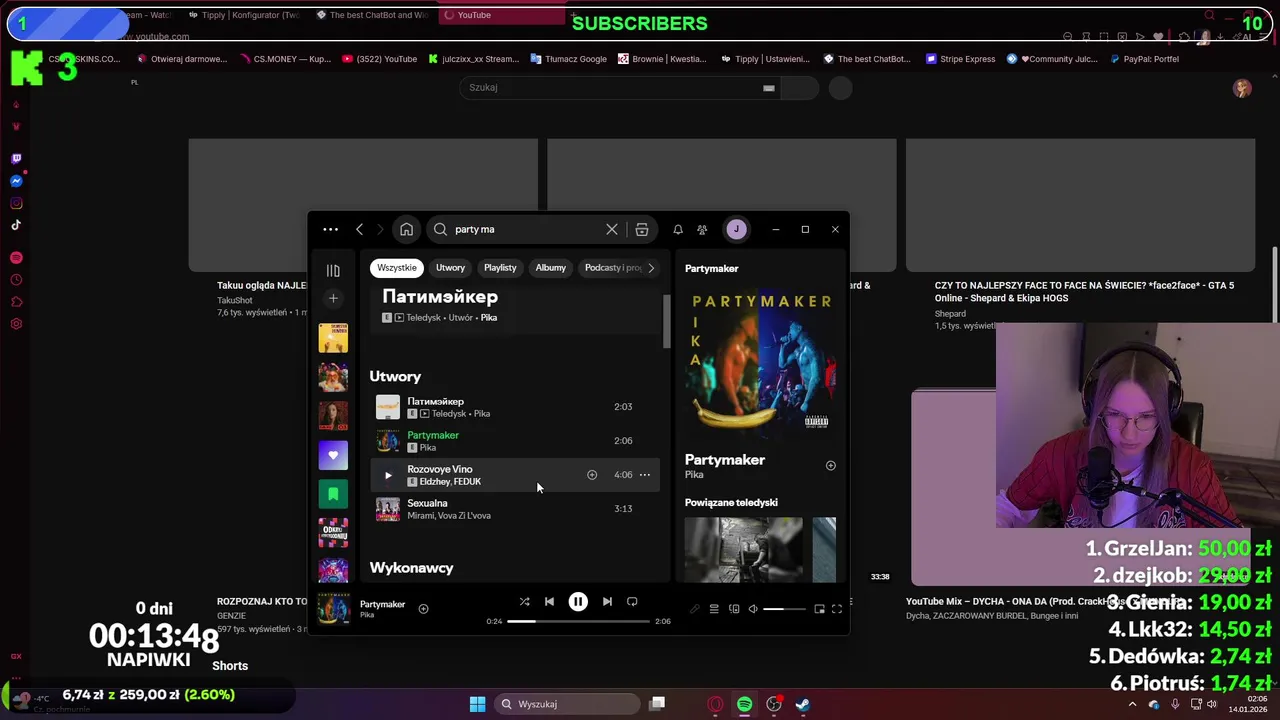This screenshot has width=1280, height=720.
Task: Open PayPal: Portfel bookmark
Action: pos(1144,59)
